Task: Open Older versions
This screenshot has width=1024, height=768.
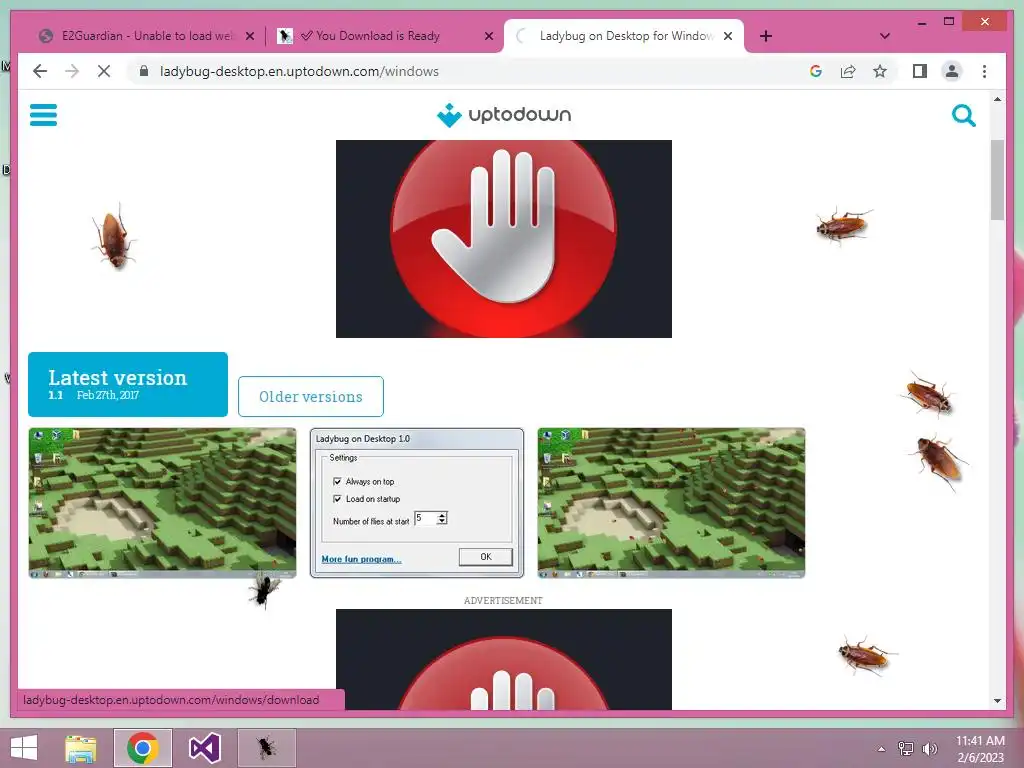Action: 311,396
